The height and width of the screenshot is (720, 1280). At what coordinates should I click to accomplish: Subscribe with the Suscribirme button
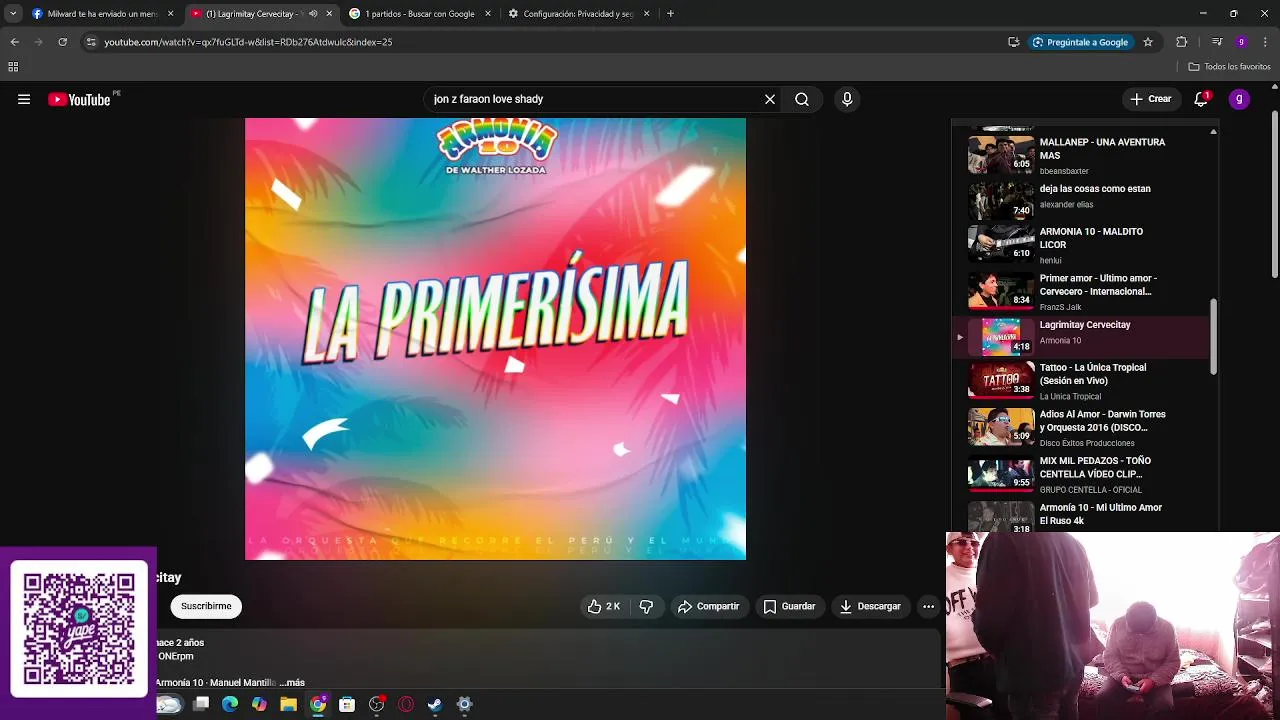pos(206,606)
